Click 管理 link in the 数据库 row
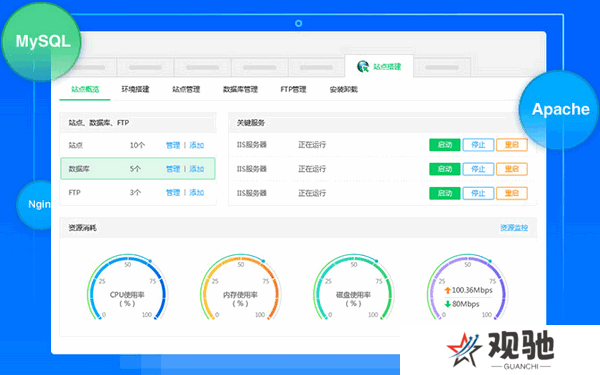 (x=173, y=169)
